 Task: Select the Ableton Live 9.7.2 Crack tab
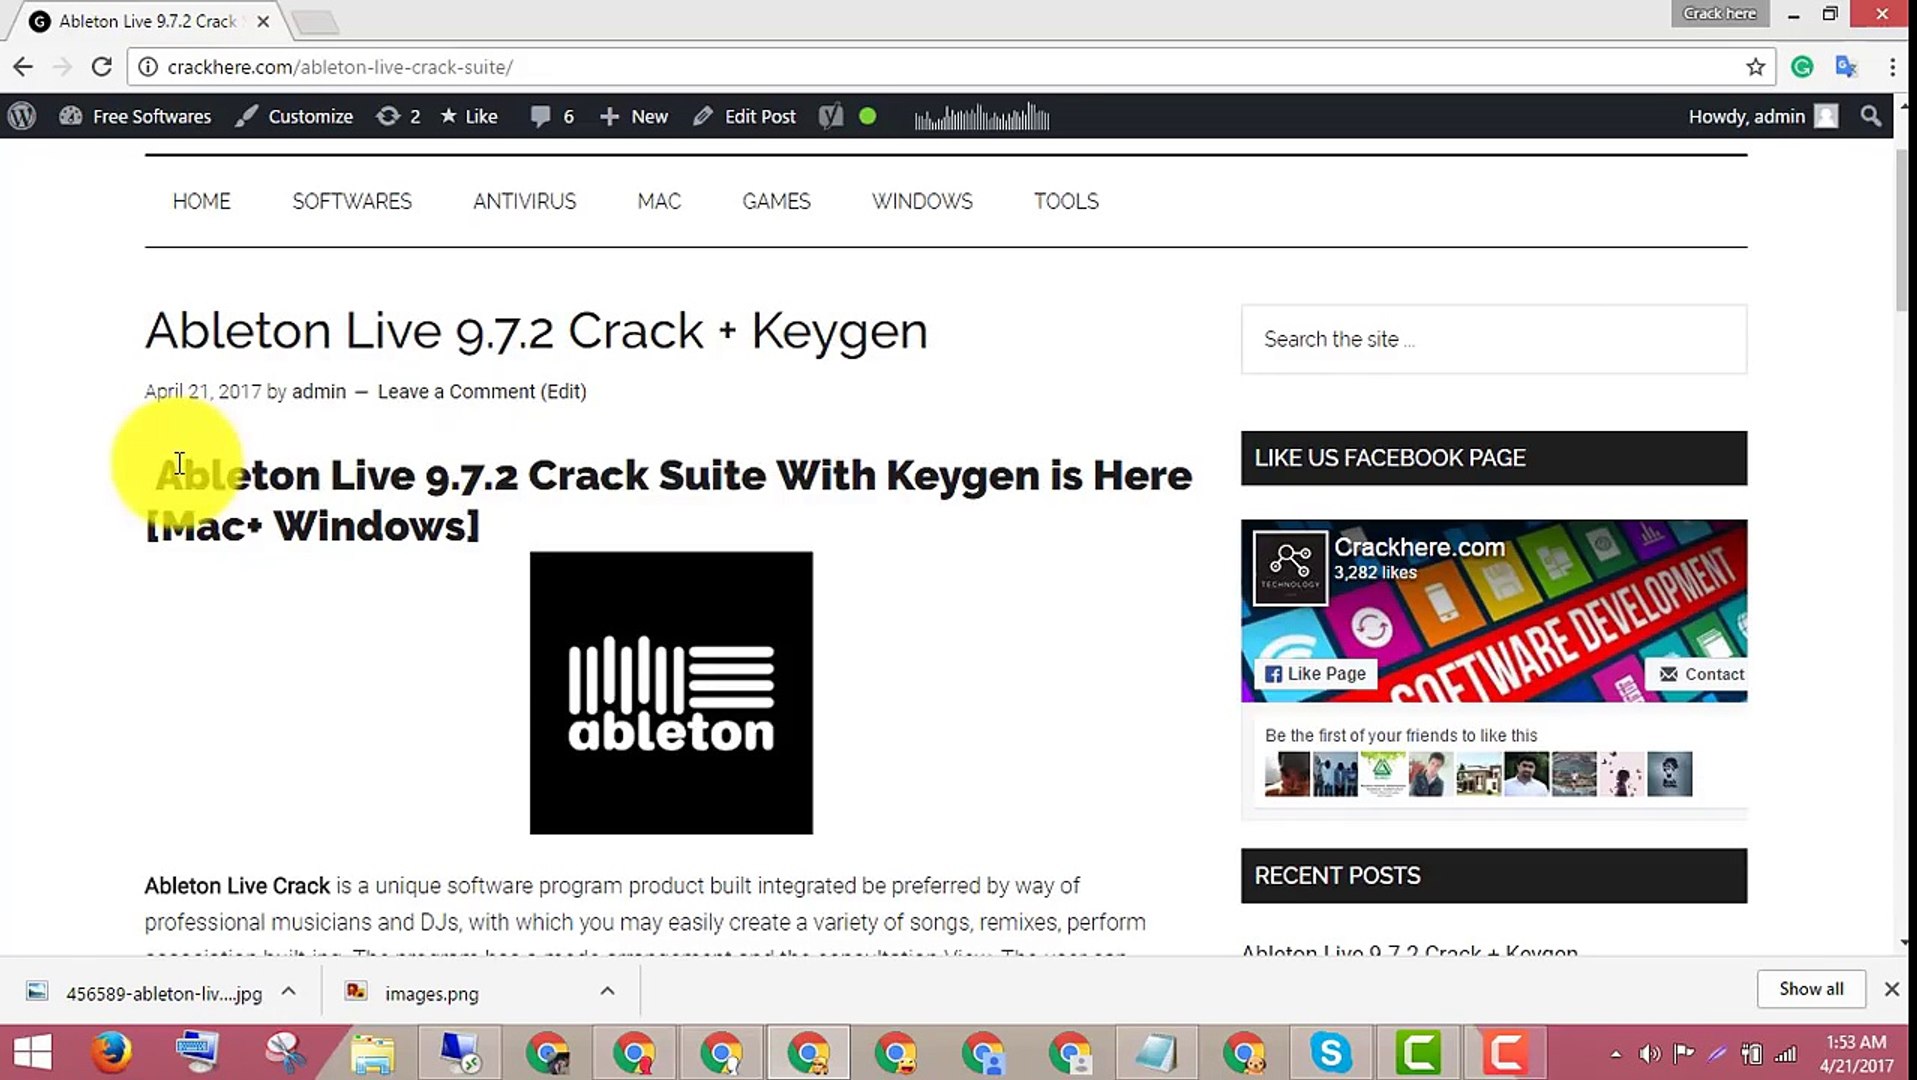tap(148, 21)
